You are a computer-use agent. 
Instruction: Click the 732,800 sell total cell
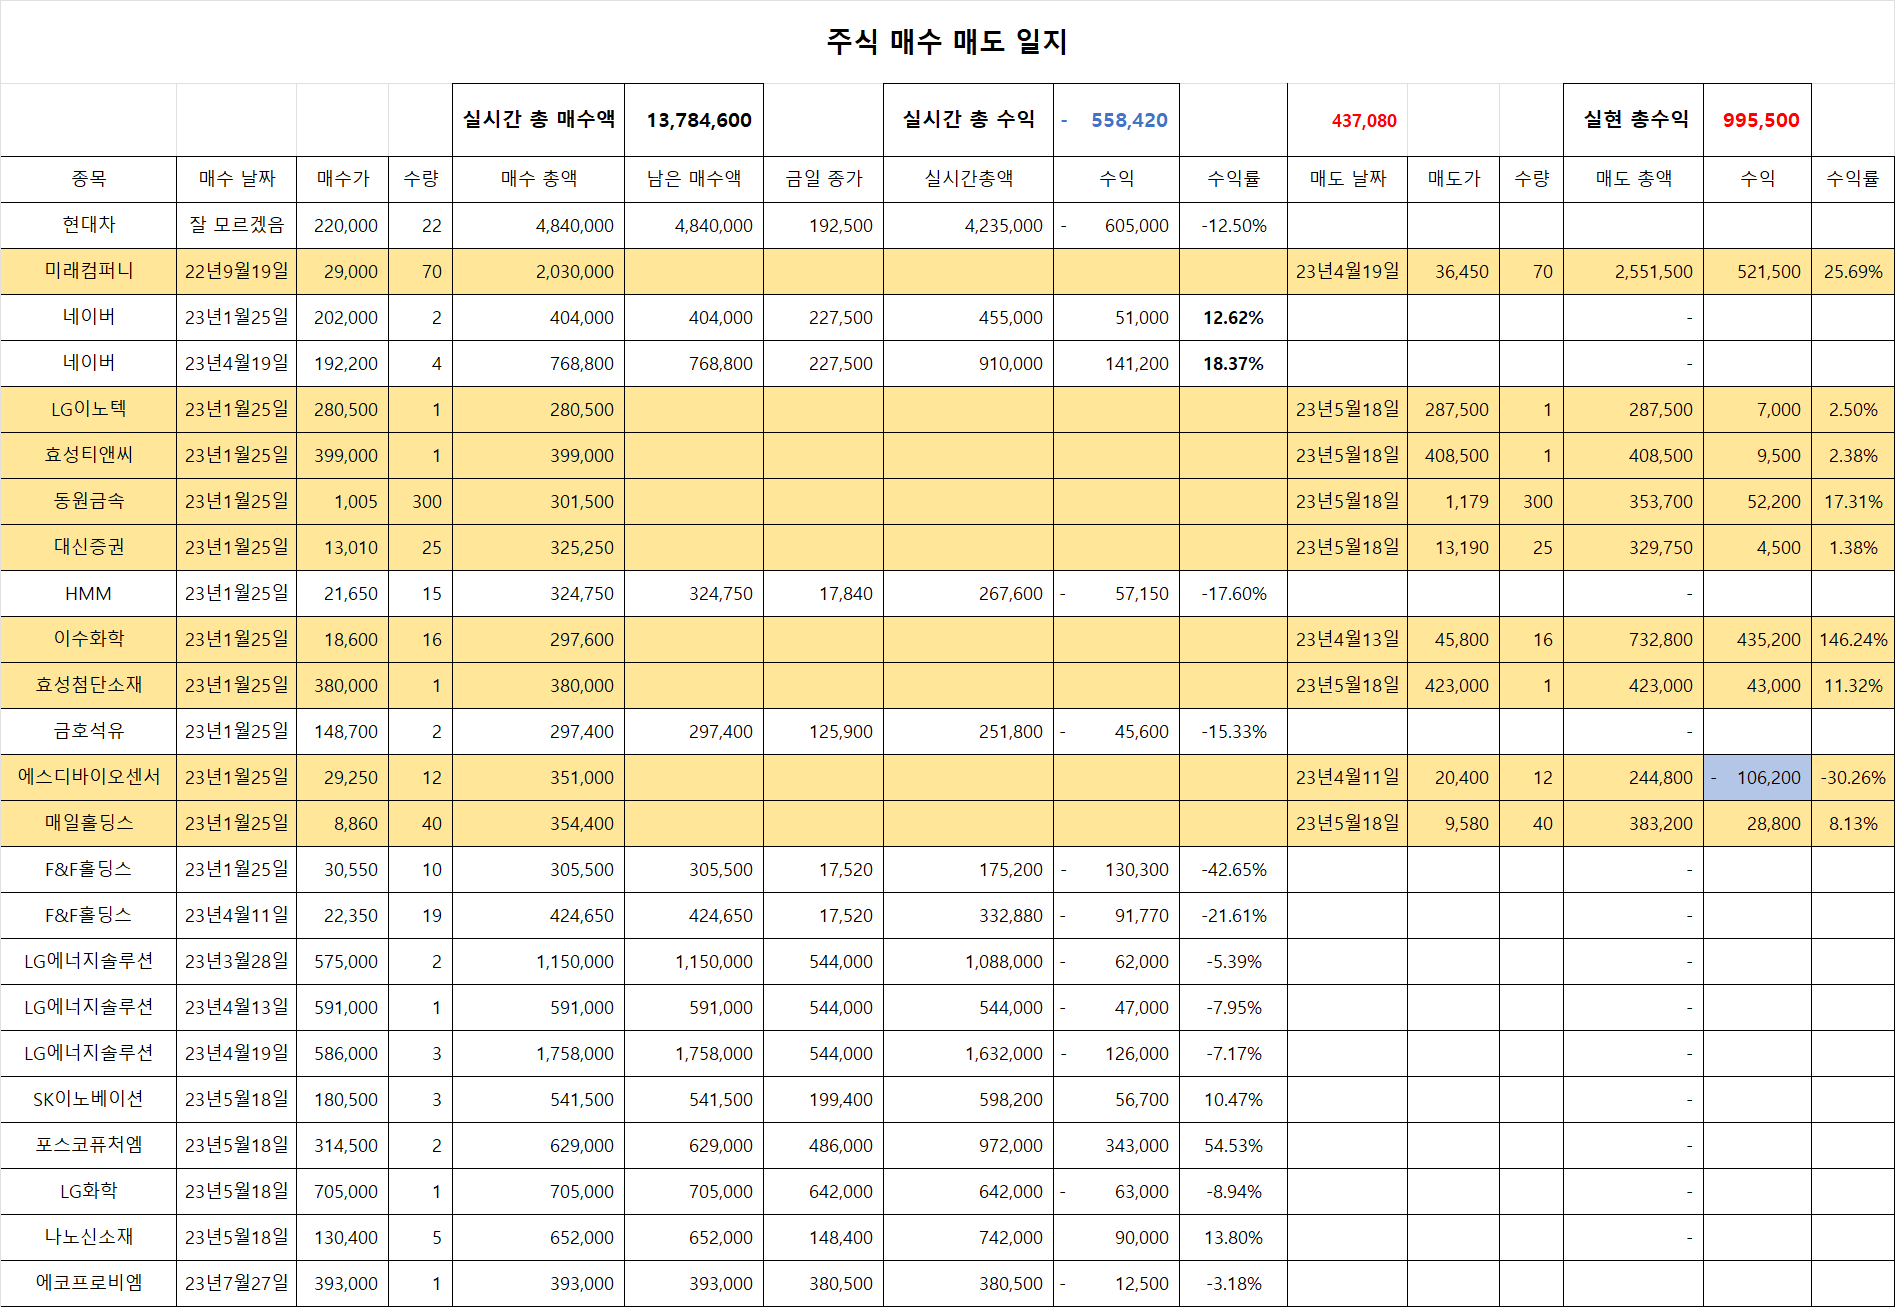click(x=1634, y=639)
